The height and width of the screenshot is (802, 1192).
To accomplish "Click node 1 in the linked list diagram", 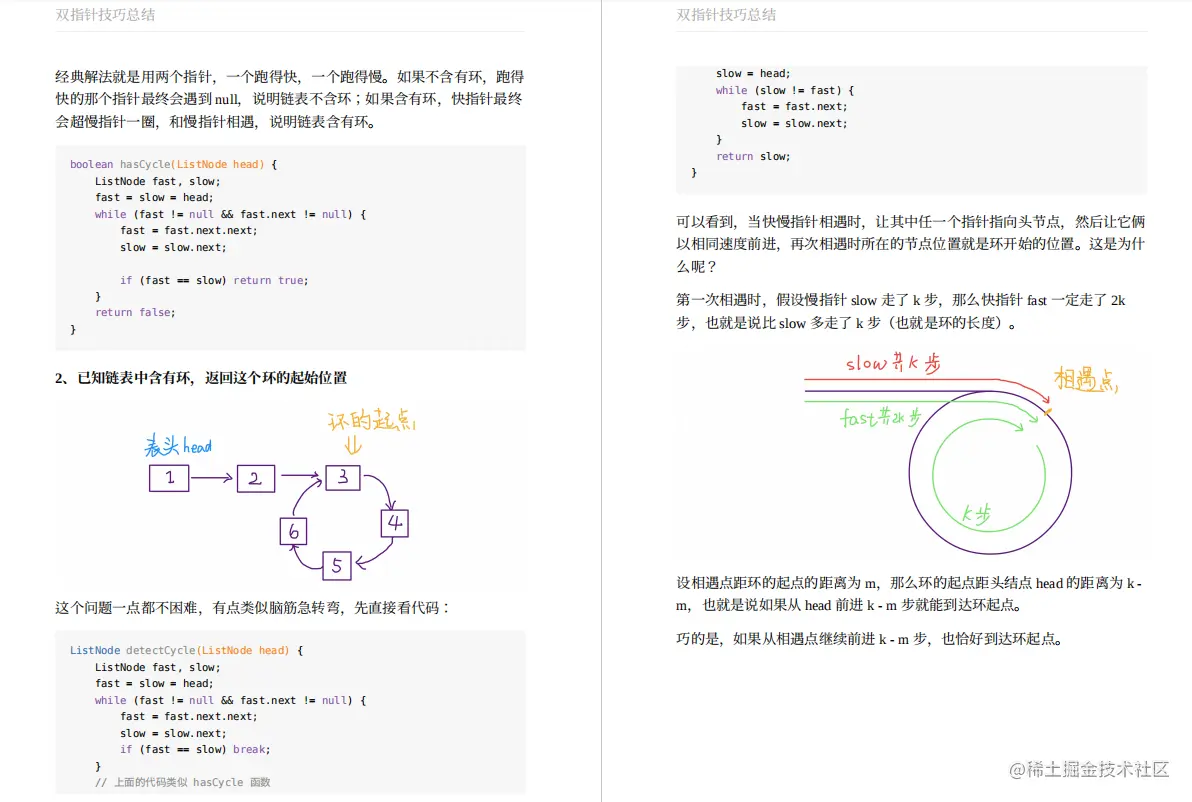I will point(169,478).
